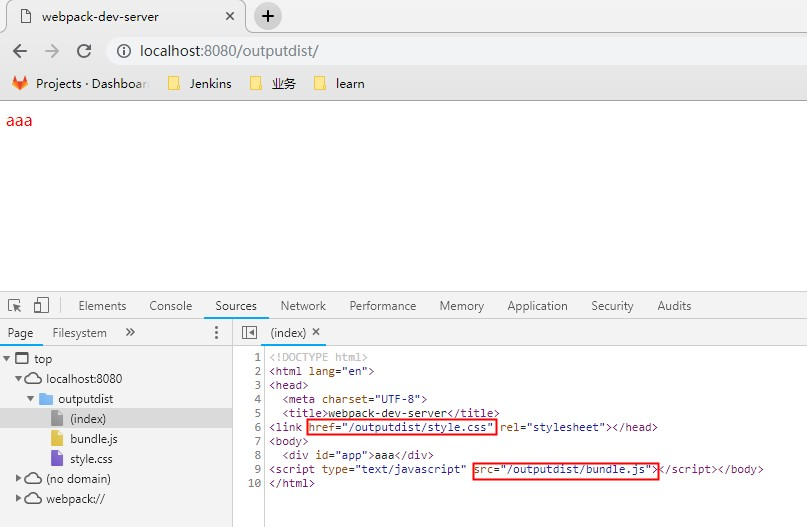Click the top frame window icon
807x527 pixels.
click(22, 358)
